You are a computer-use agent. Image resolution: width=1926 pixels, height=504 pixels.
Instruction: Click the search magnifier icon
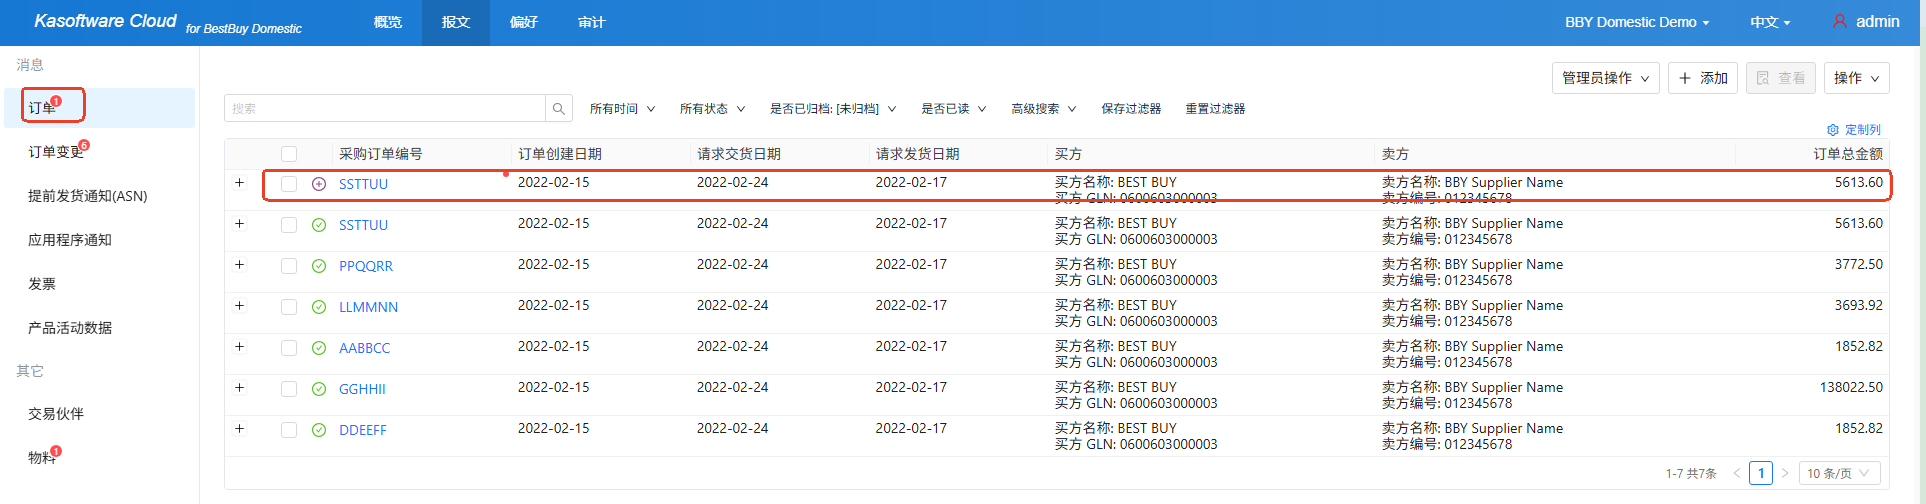tap(559, 108)
